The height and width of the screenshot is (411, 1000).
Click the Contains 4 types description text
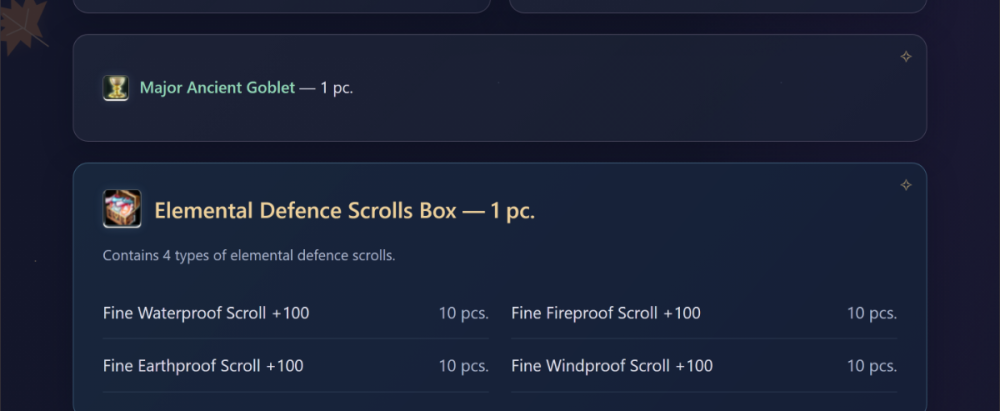[249, 256]
